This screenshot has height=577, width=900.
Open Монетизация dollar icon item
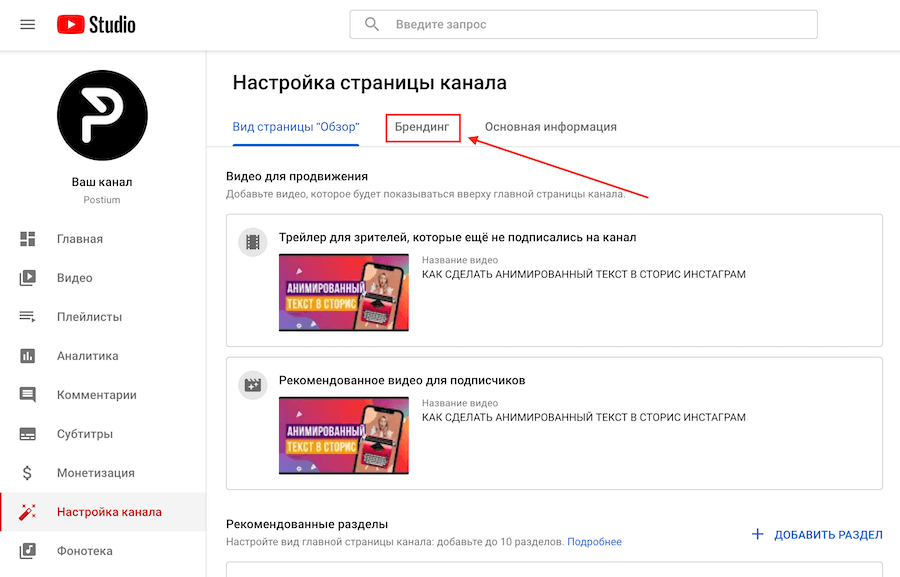[x=28, y=473]
